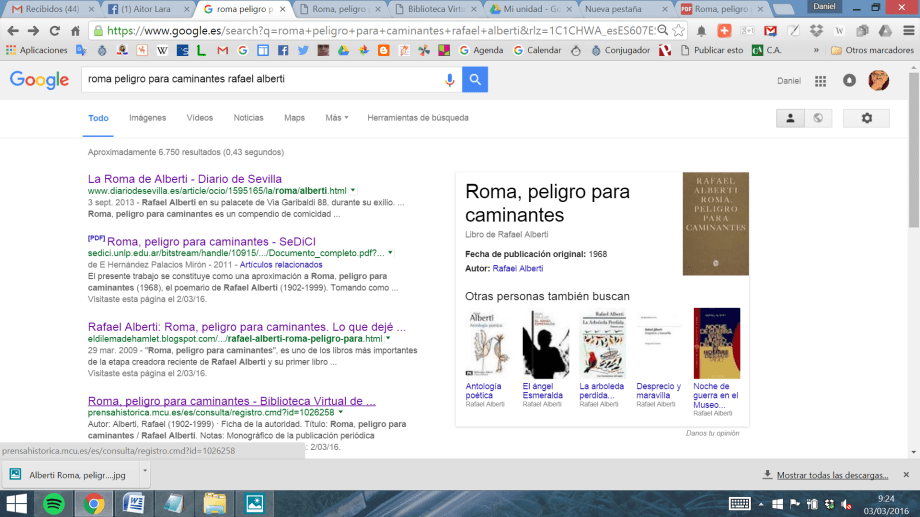The height and width of the screenshot is (517, 920).
Task: Click the Roma, peligro para caminantes book cover
Action: click(x=715, y=224)
